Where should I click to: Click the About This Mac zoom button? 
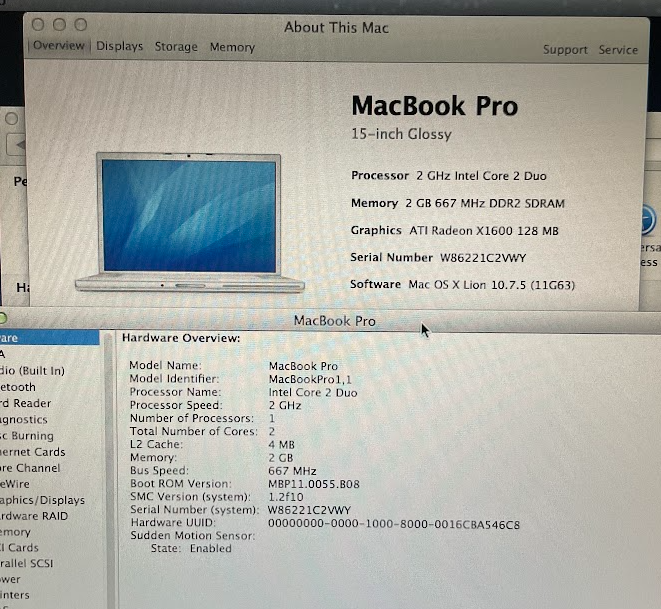(81, 24)
